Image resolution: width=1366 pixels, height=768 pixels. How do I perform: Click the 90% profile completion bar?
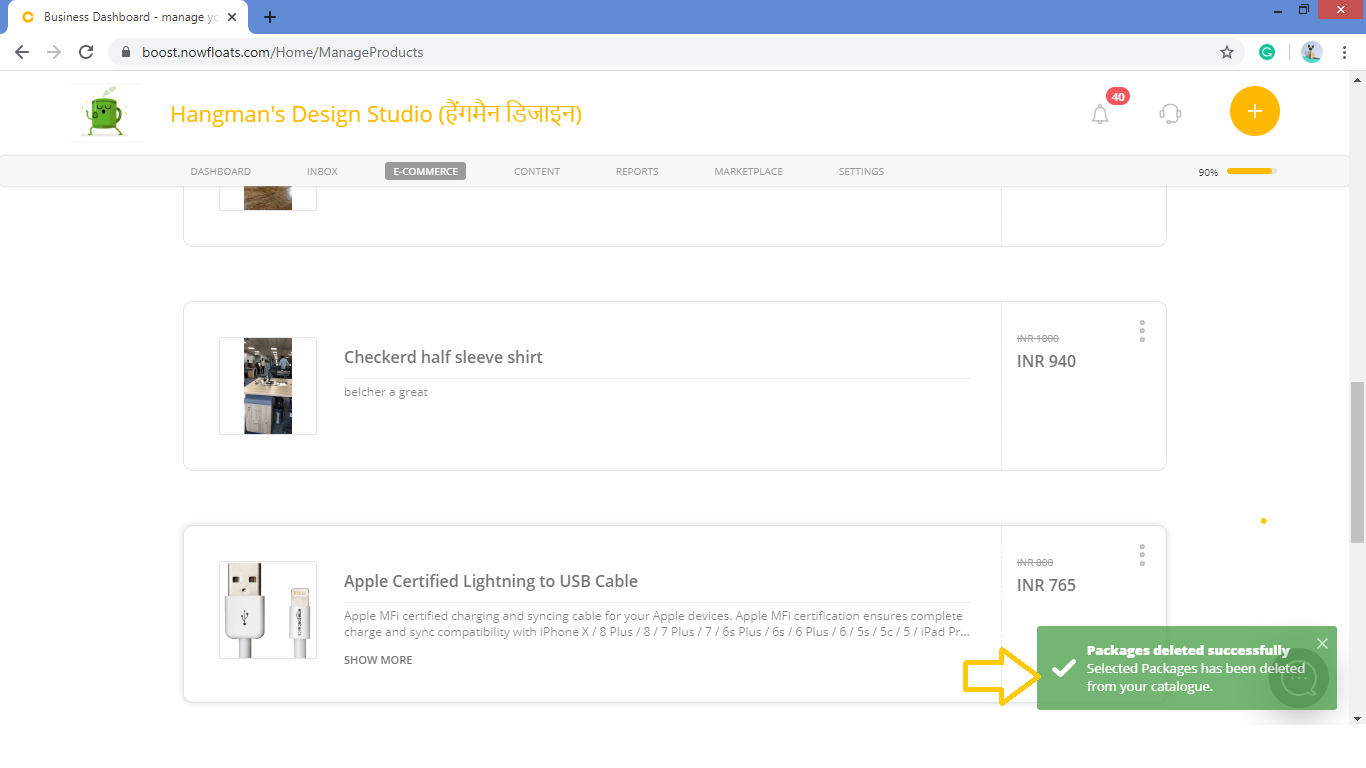pyautogui.click(x=1252, y=171)
